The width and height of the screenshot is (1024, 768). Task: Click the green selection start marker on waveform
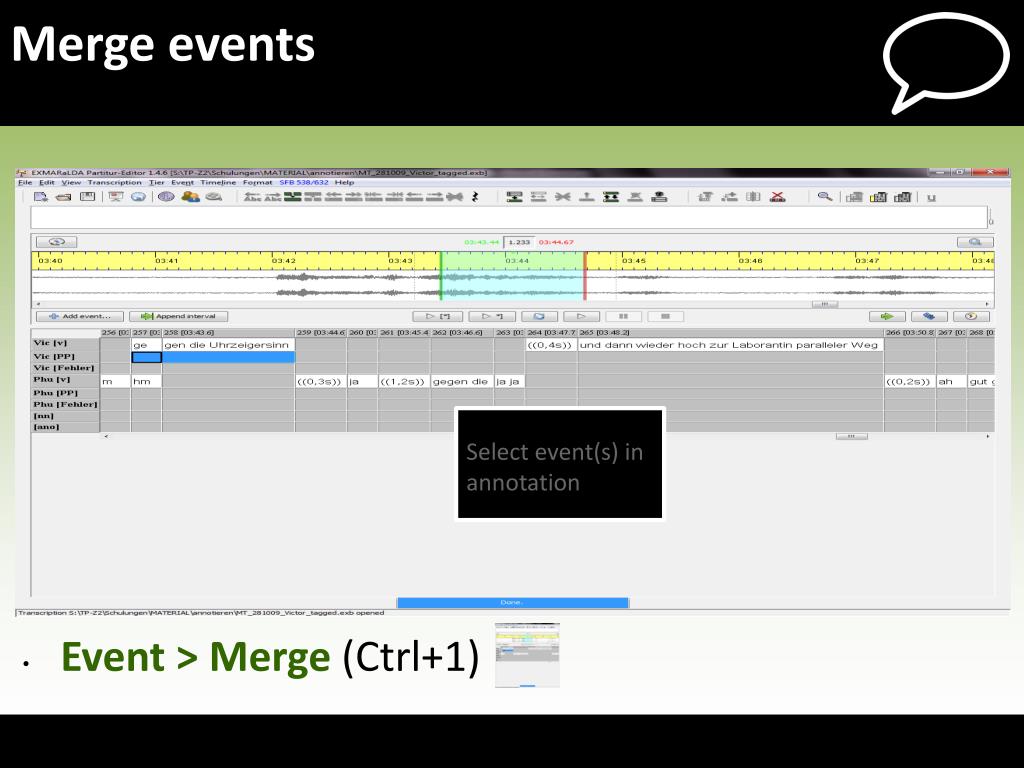441,276
